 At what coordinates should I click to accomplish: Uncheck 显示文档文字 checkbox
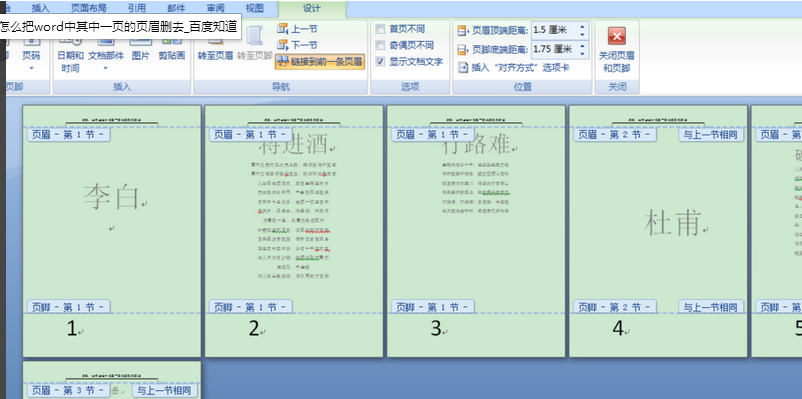coord(380,61)
